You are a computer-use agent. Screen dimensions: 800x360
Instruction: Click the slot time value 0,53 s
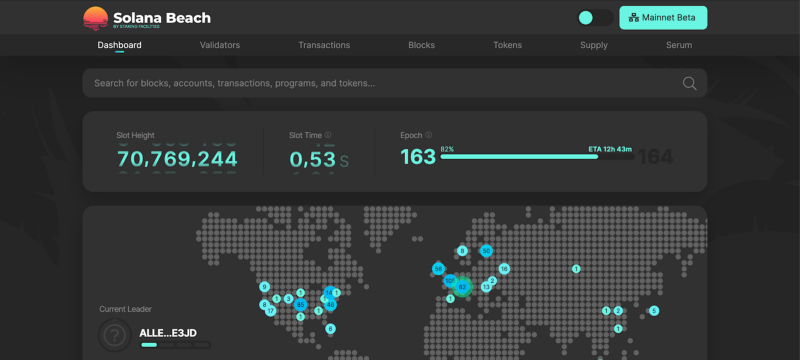pos(319,160)
